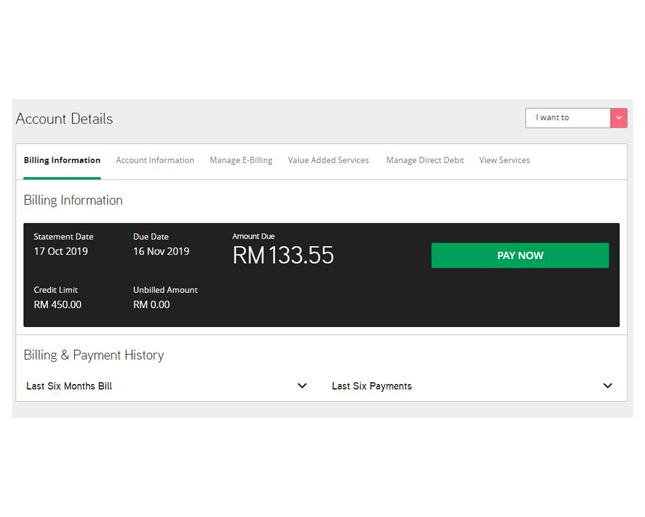Click the 'Credit Limit' label
The image size is (645, 517).
56,290
